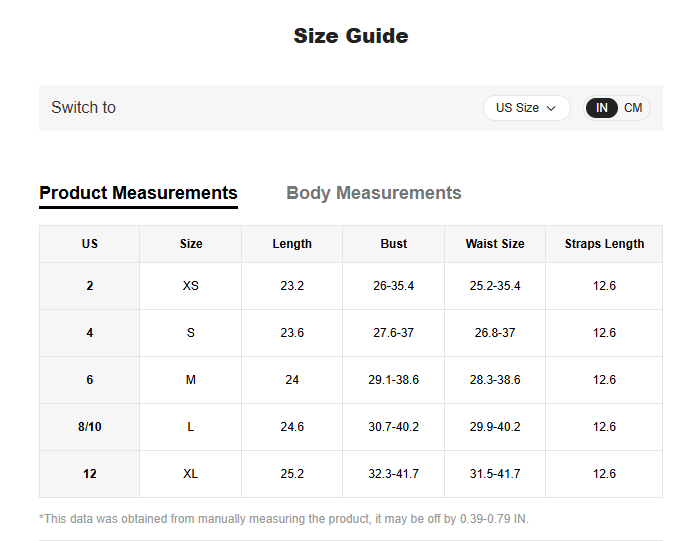
Task: Click the XL size cell
Action: coord(191,474)
